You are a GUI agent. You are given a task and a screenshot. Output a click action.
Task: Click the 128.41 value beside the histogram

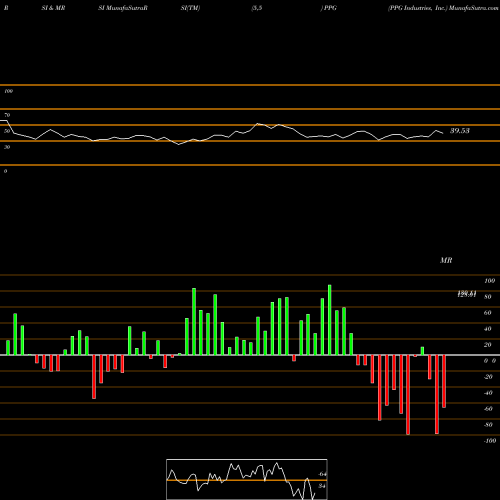[x=467, y=294]
